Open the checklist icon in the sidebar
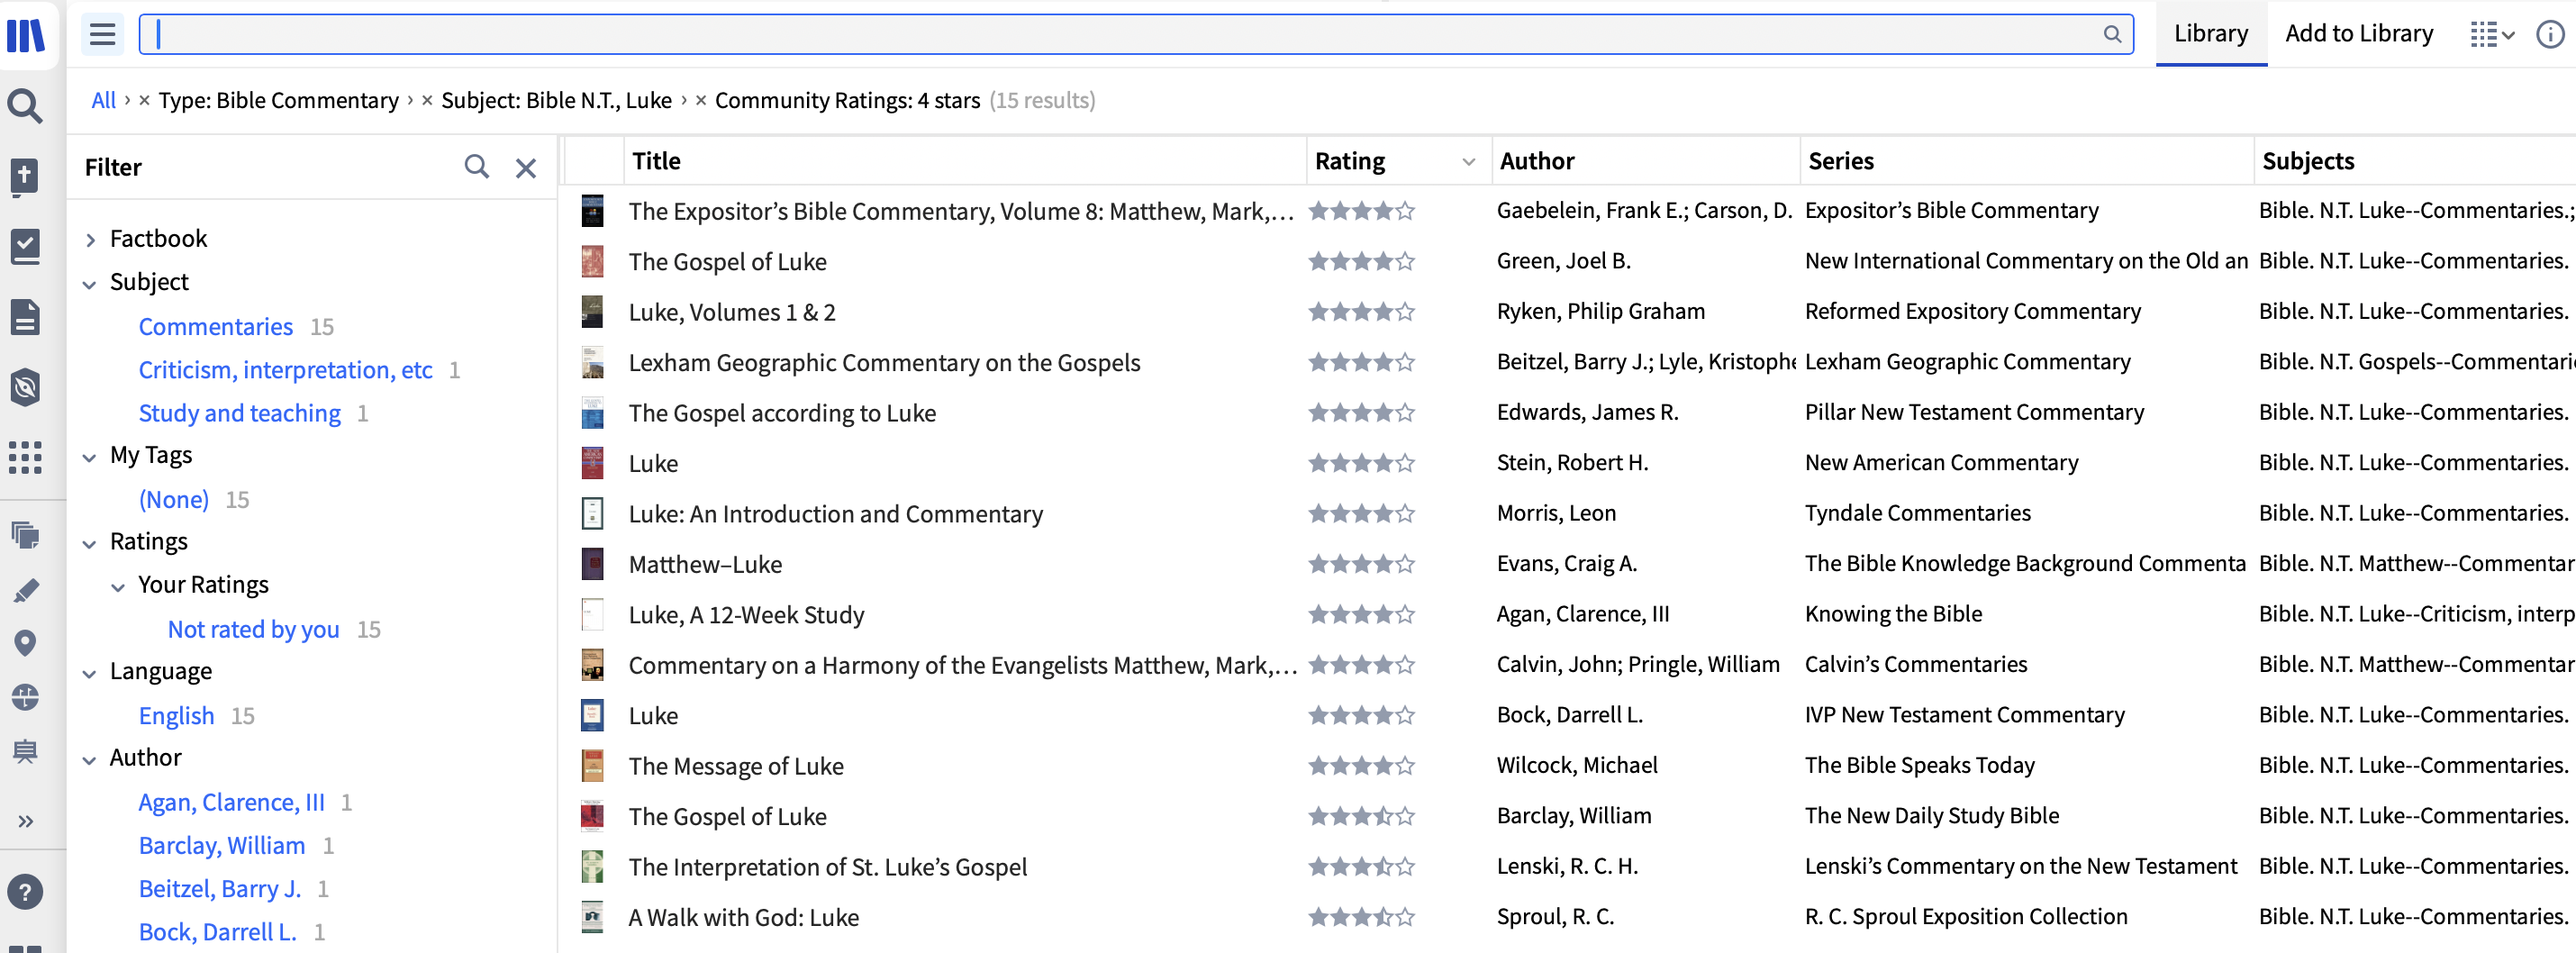Image resolution: width=2576 pixels, height=953 pixels. [25, 246]
